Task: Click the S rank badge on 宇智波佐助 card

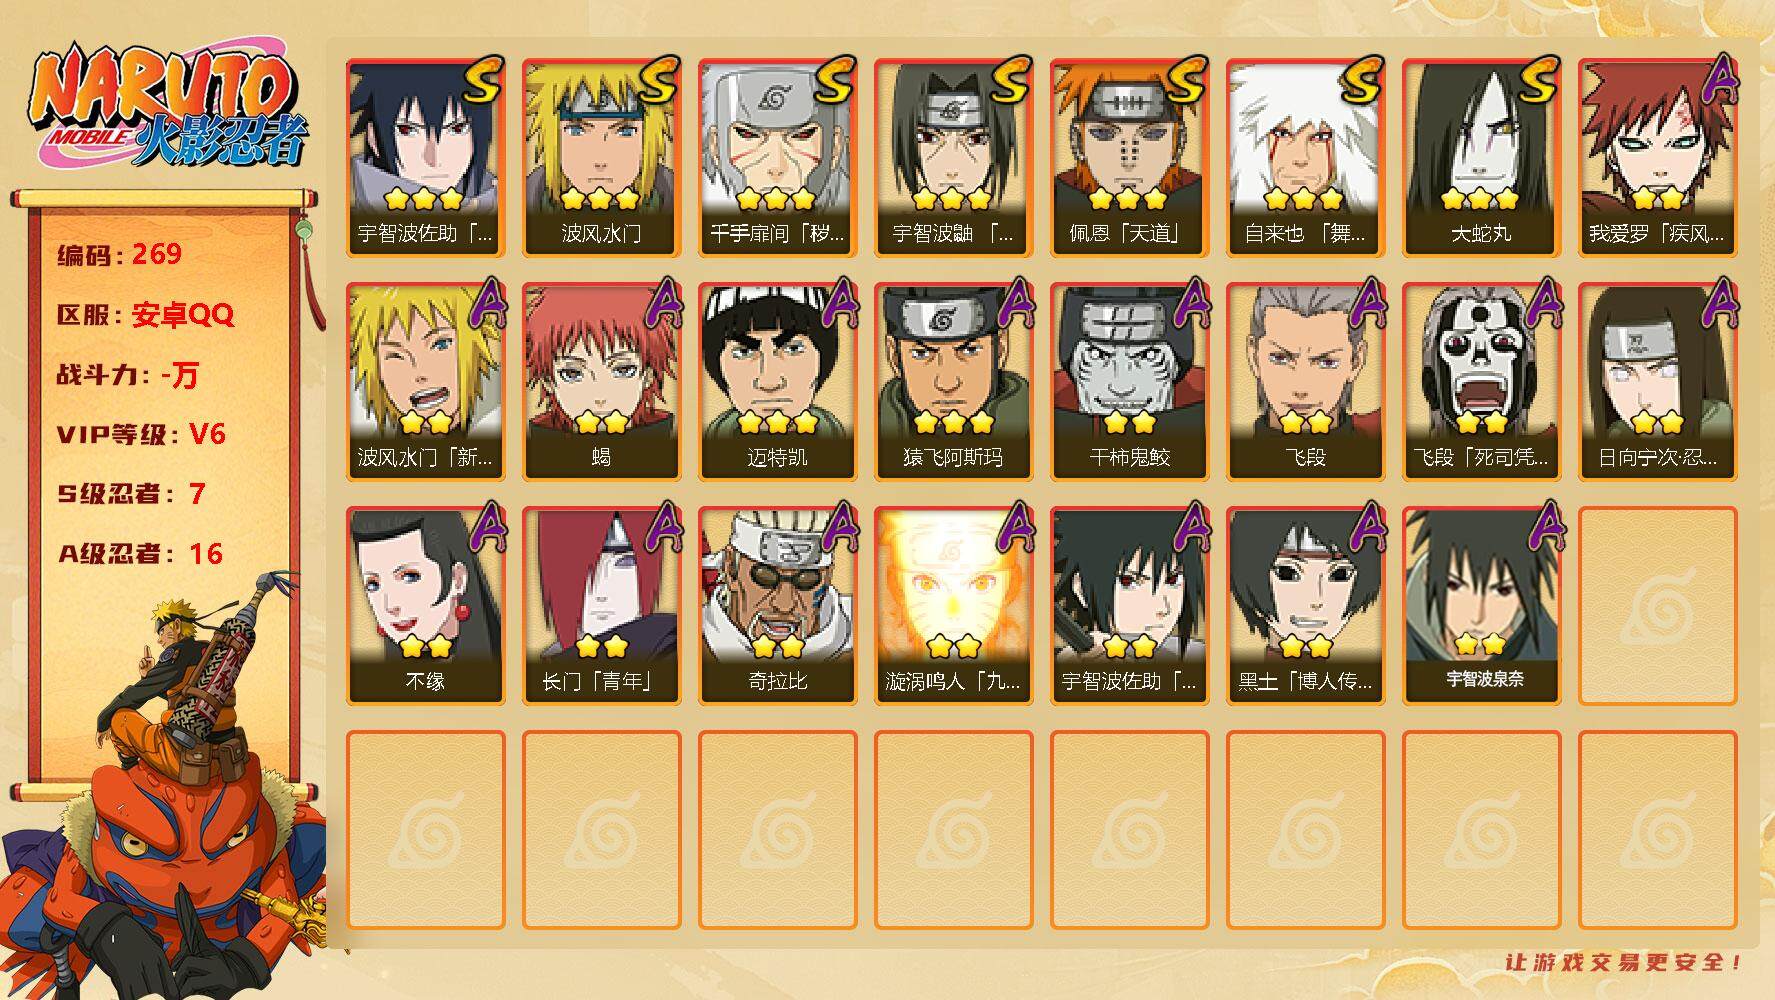Action: coord(481,80)
